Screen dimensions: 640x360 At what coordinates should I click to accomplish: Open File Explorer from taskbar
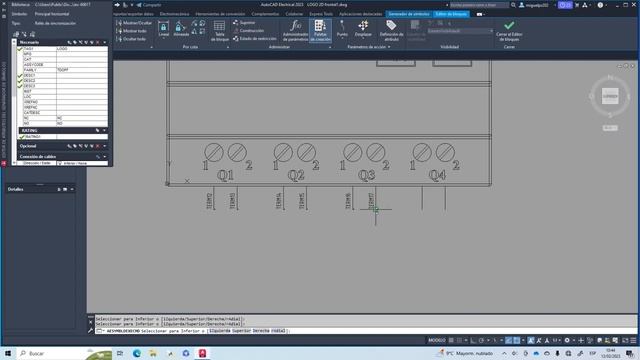click(x=153, y=353)
